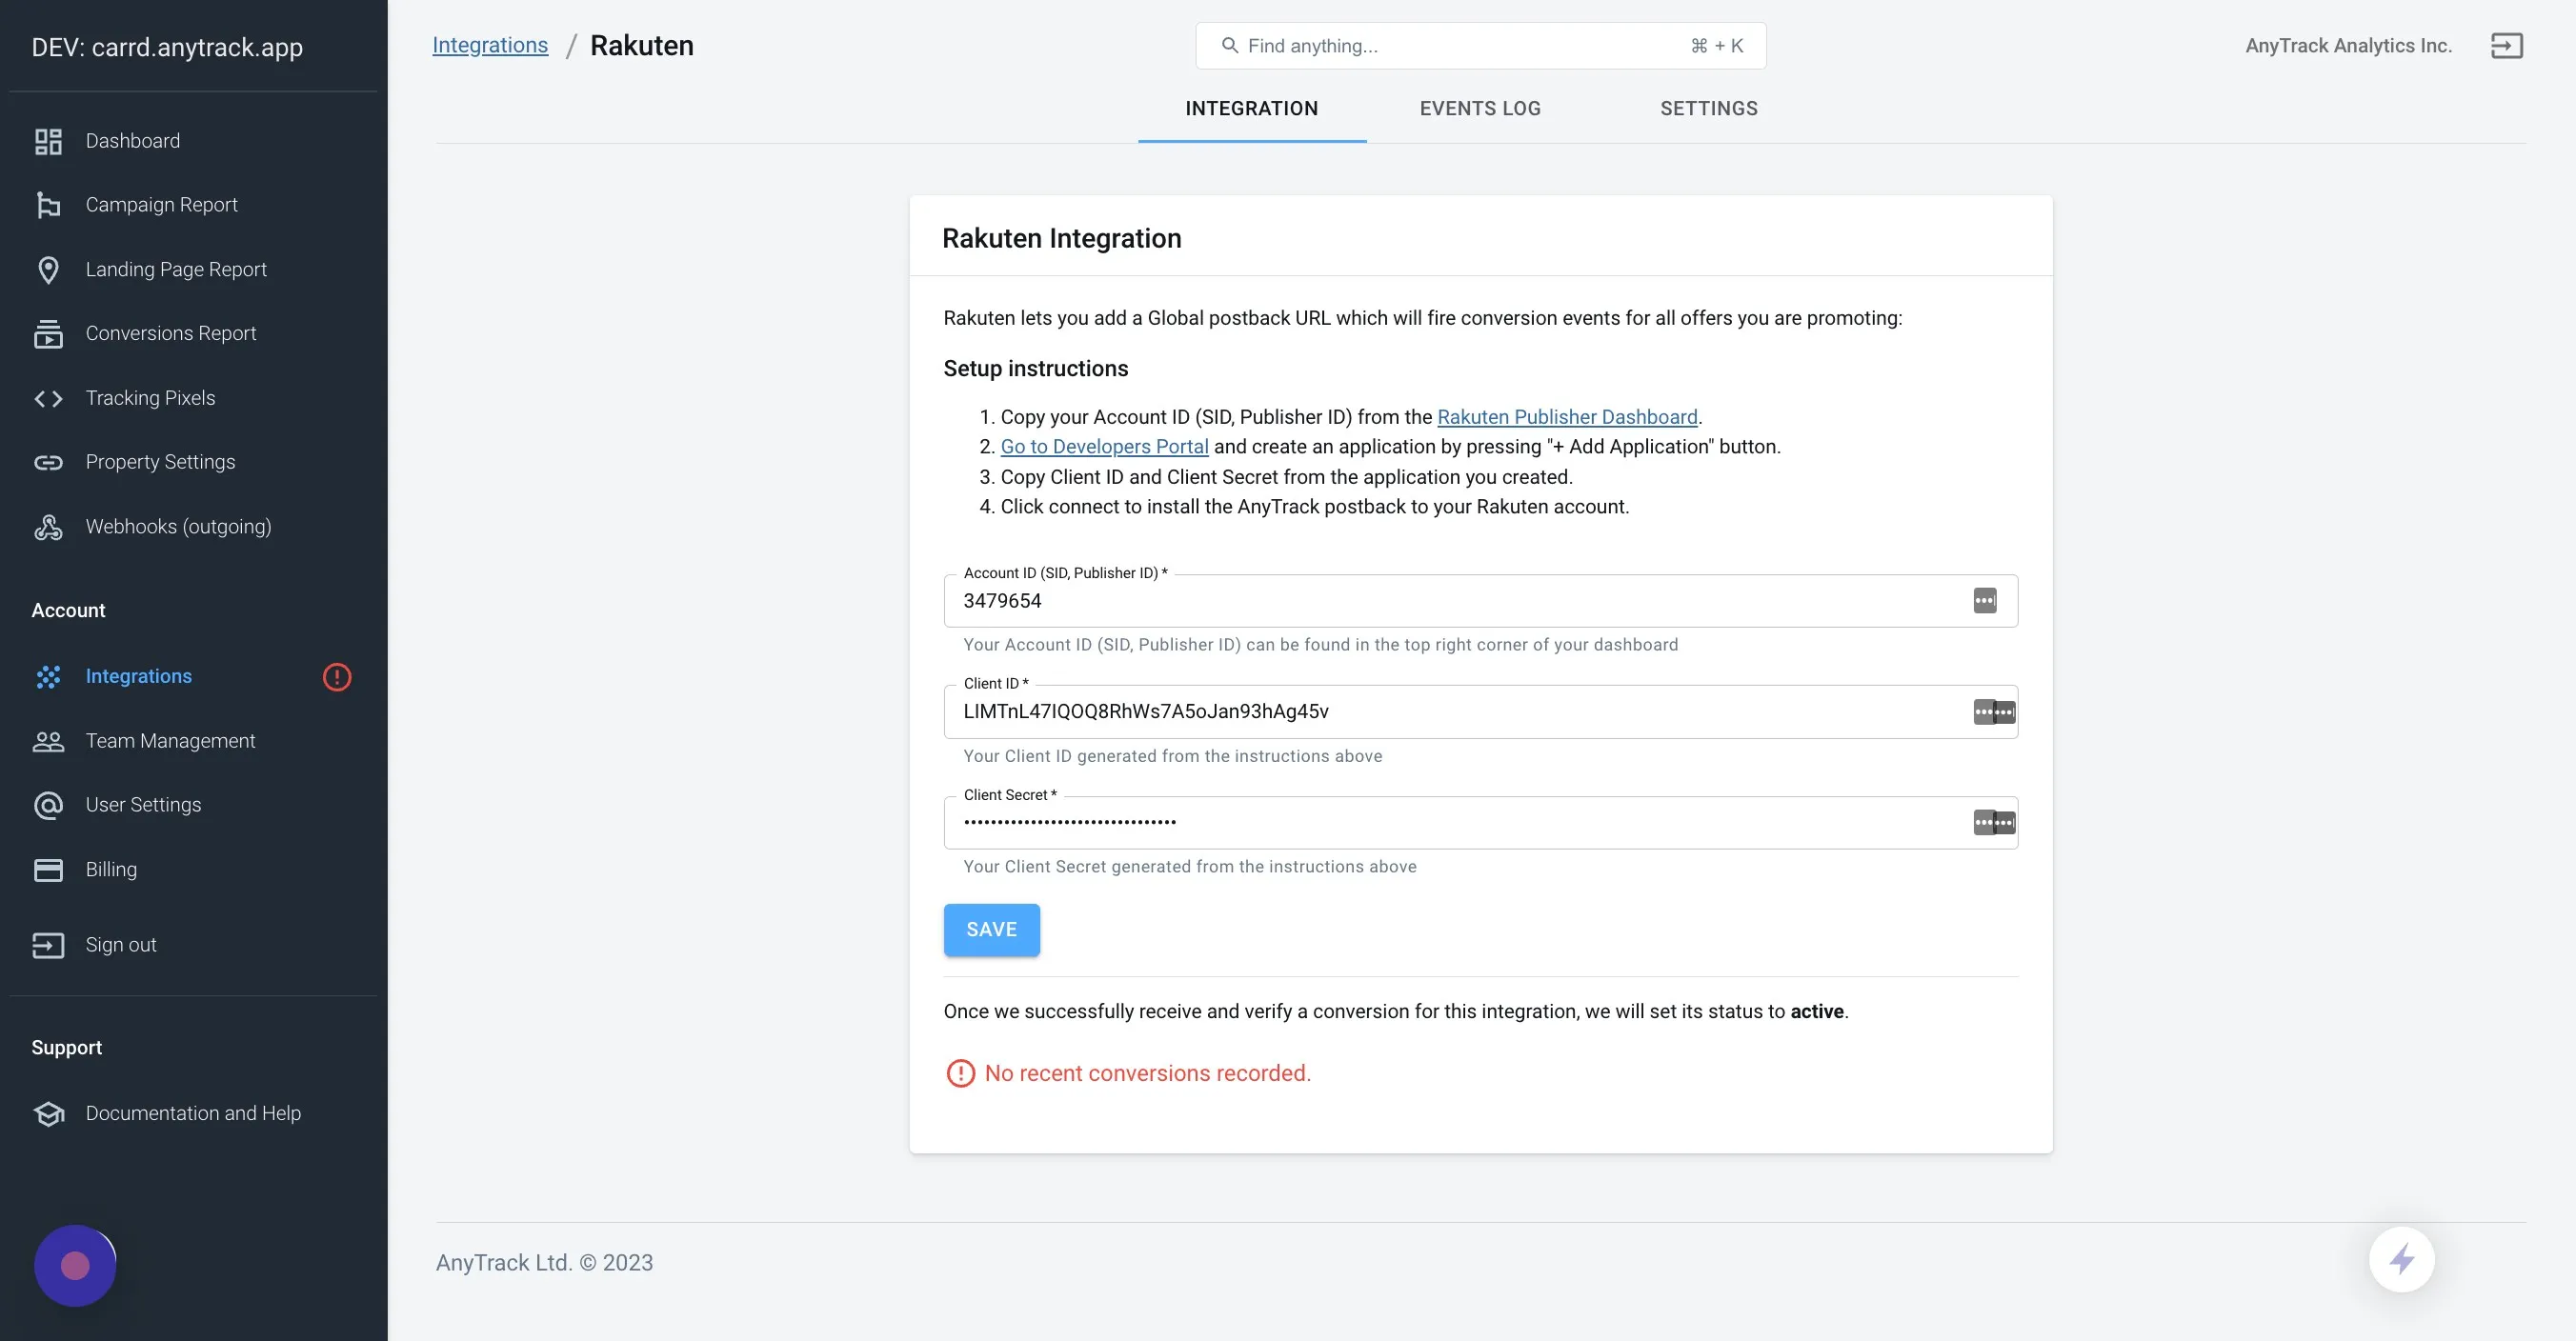Click the Team Management people icon
The image size is (2576, 1341).
(48, 741)
